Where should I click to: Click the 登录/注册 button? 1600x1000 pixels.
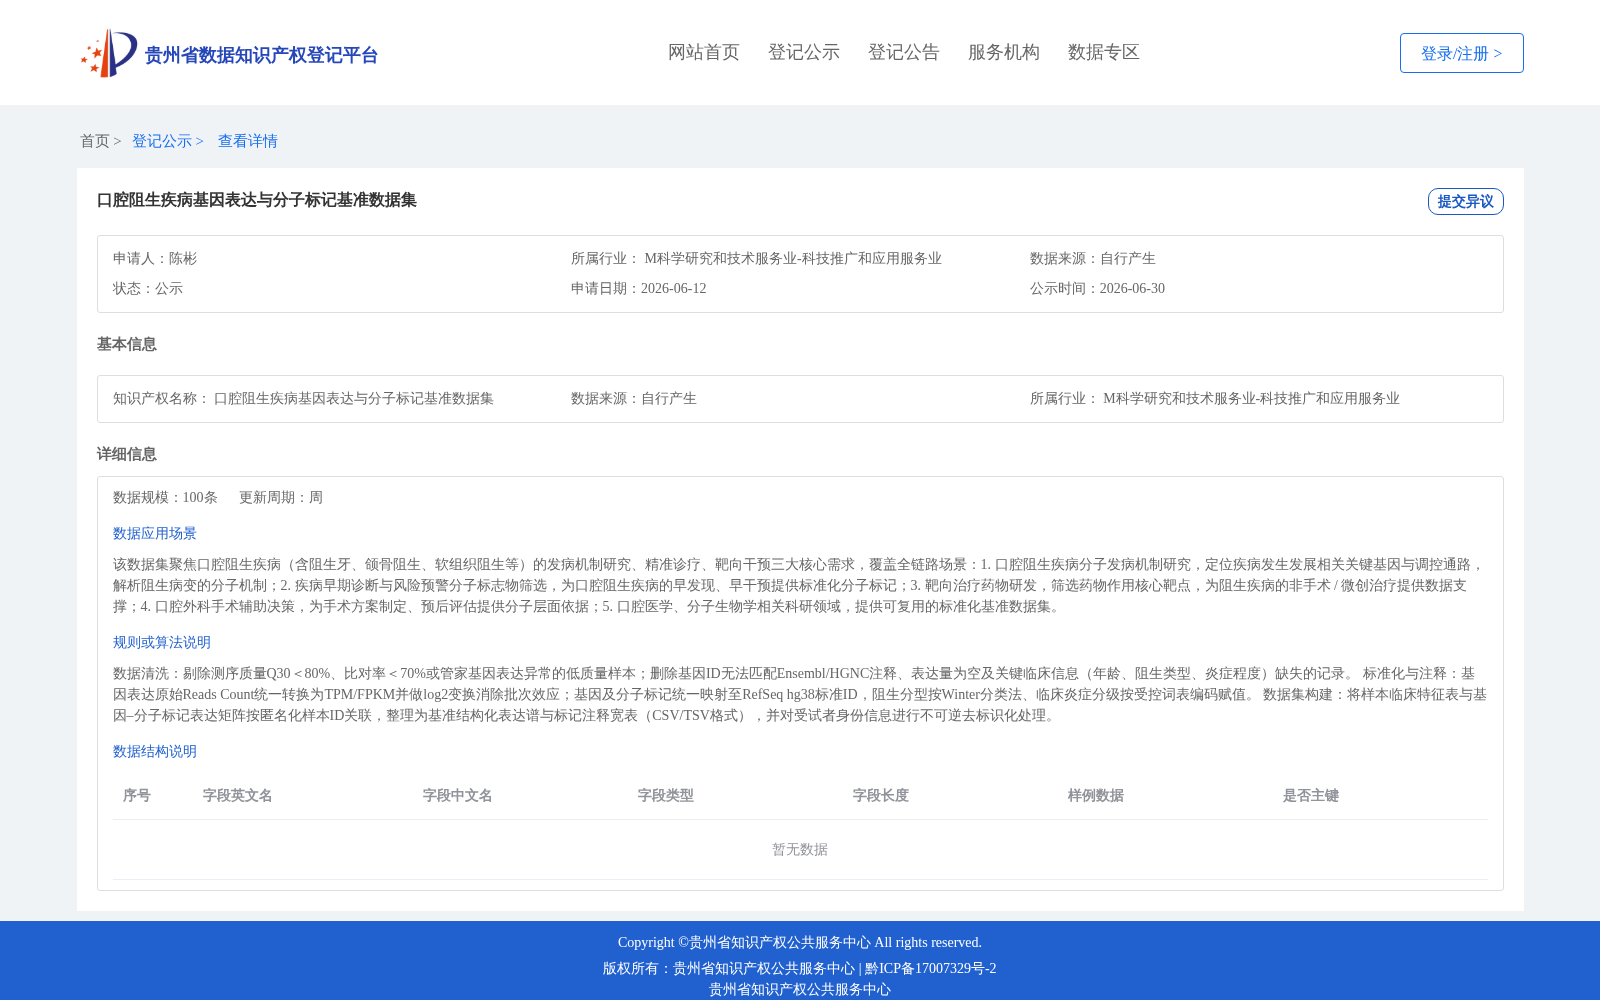pos(1461,53)
